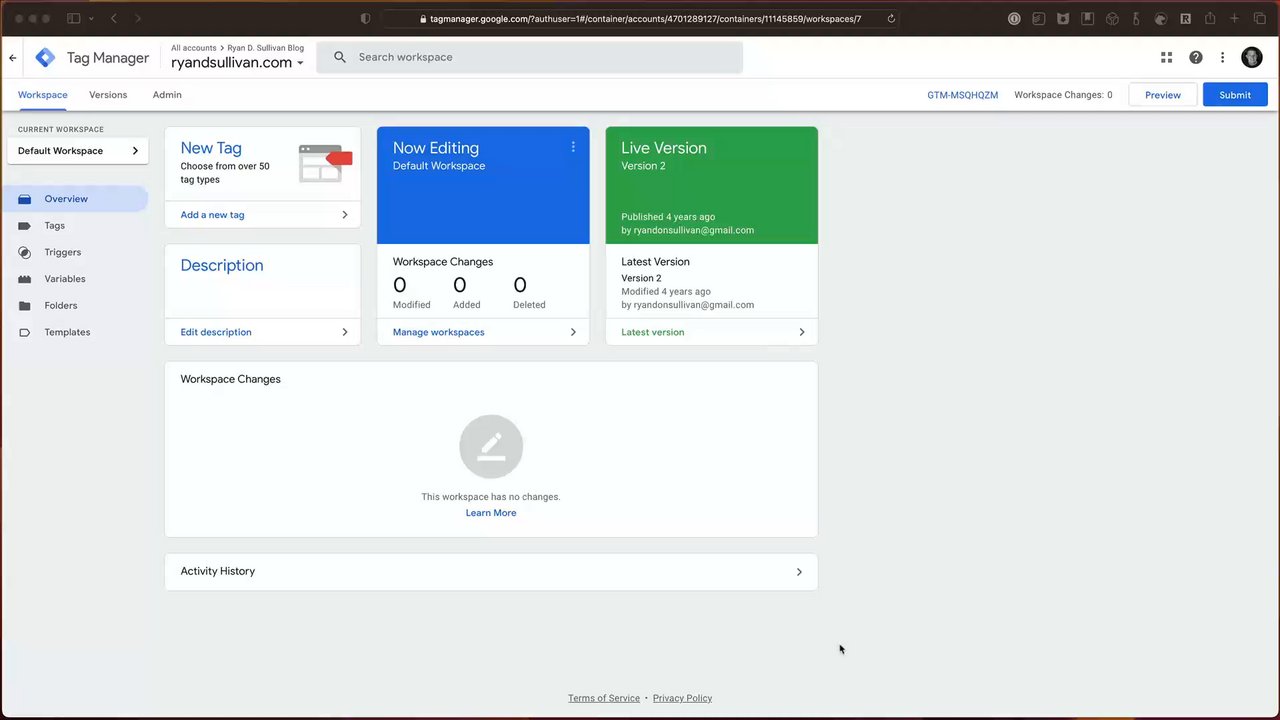The image size is (1280, 720).
Task: Click the Tag Manager logo icon
Action: pyautogui.click(x=45, y=58)
